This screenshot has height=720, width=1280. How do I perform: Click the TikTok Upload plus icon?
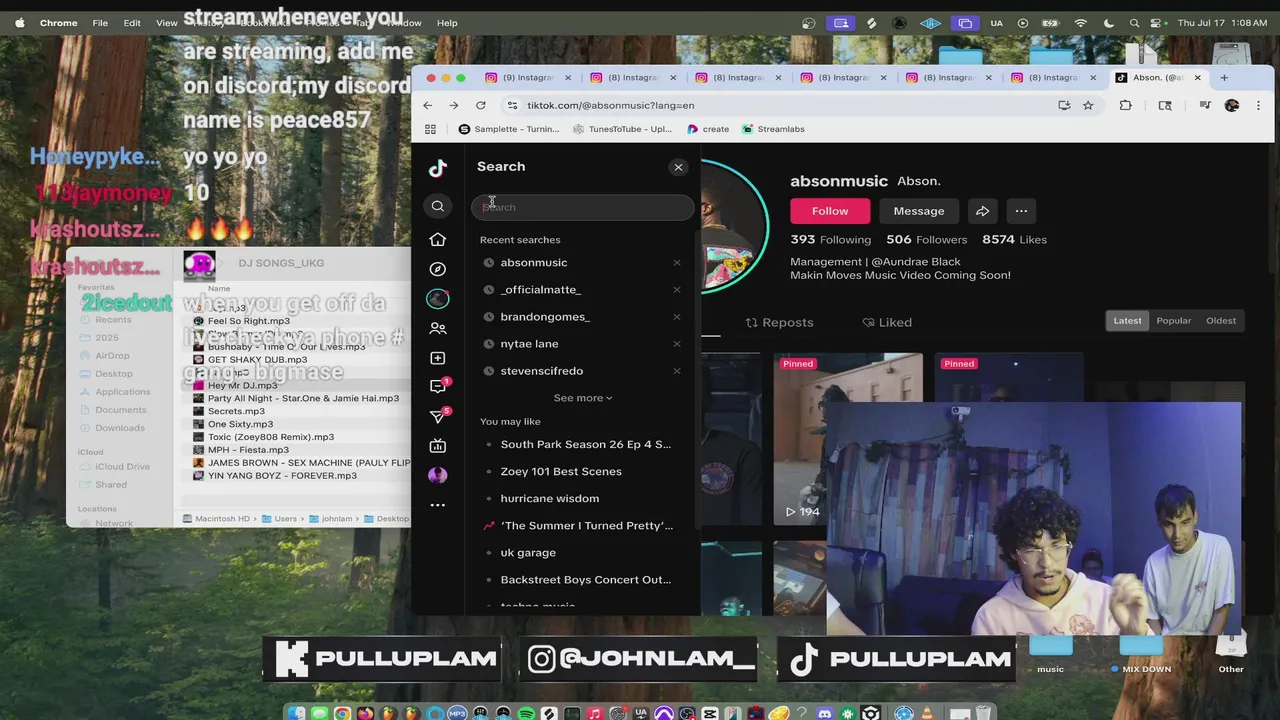click(438, 358)
